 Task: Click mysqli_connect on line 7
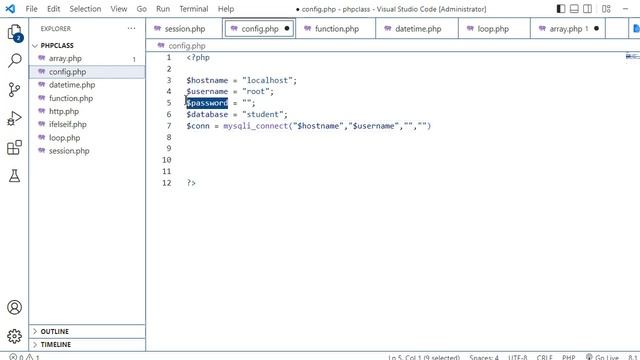256,126
